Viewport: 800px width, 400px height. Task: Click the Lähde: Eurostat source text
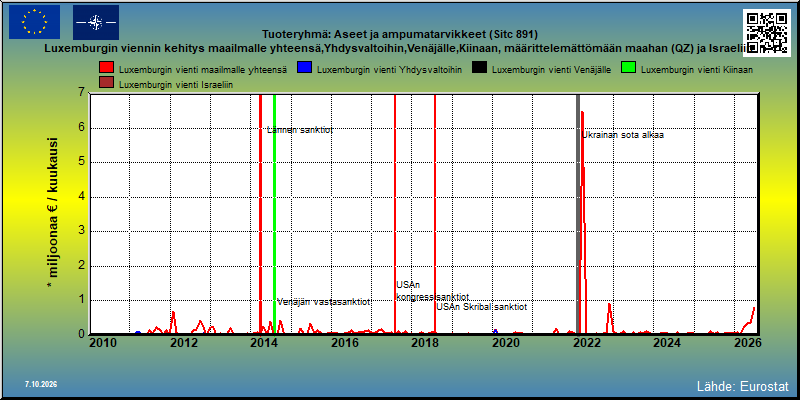[x=743, y=385]
